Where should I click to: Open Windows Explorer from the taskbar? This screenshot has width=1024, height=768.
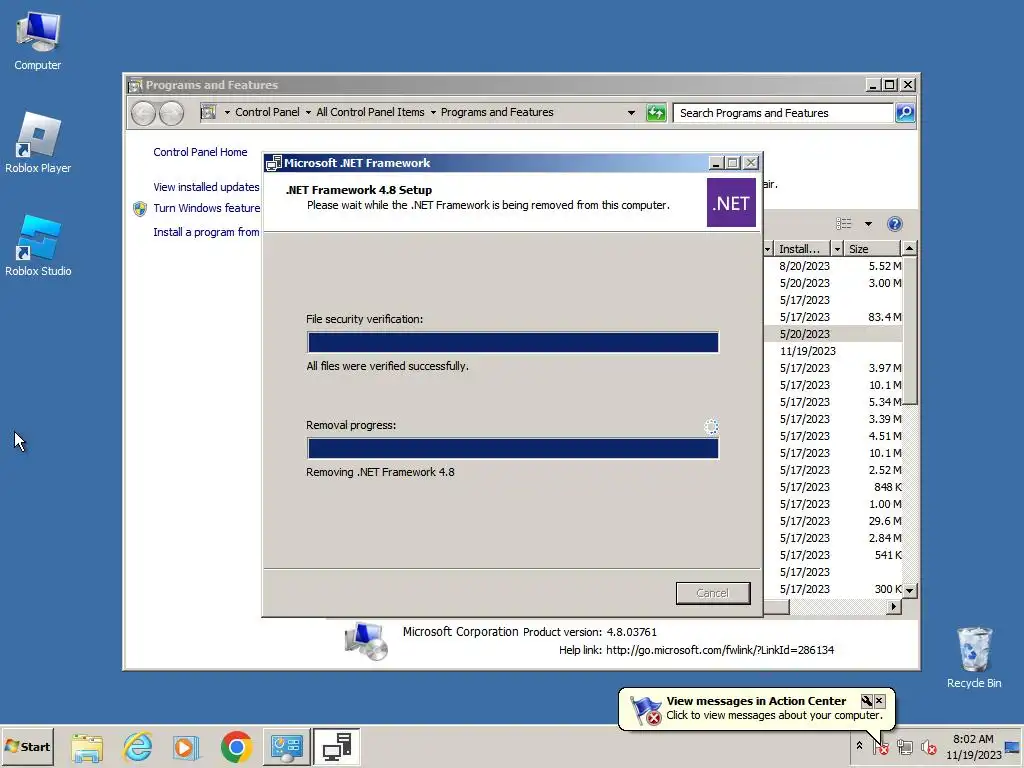87,747
